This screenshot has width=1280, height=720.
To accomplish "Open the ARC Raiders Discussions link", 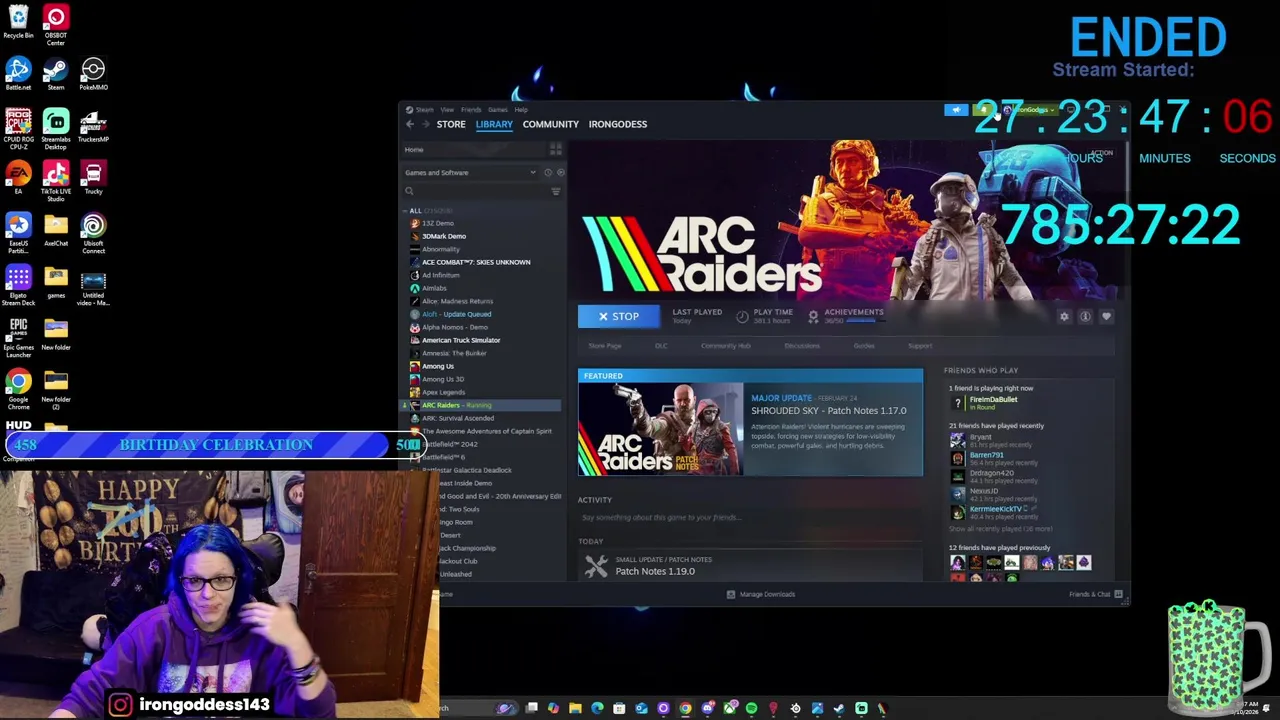I will point(802,346).
